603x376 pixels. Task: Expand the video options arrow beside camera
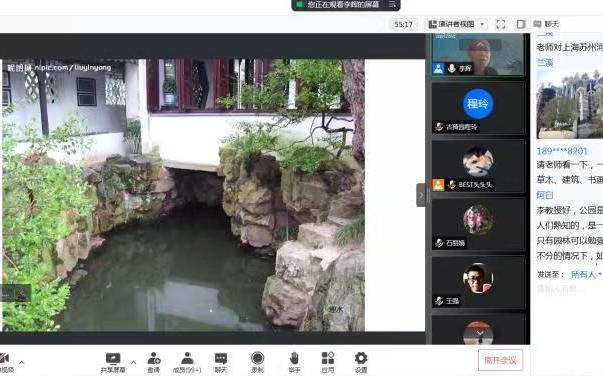pyautogui.click(x=22, y=362)
